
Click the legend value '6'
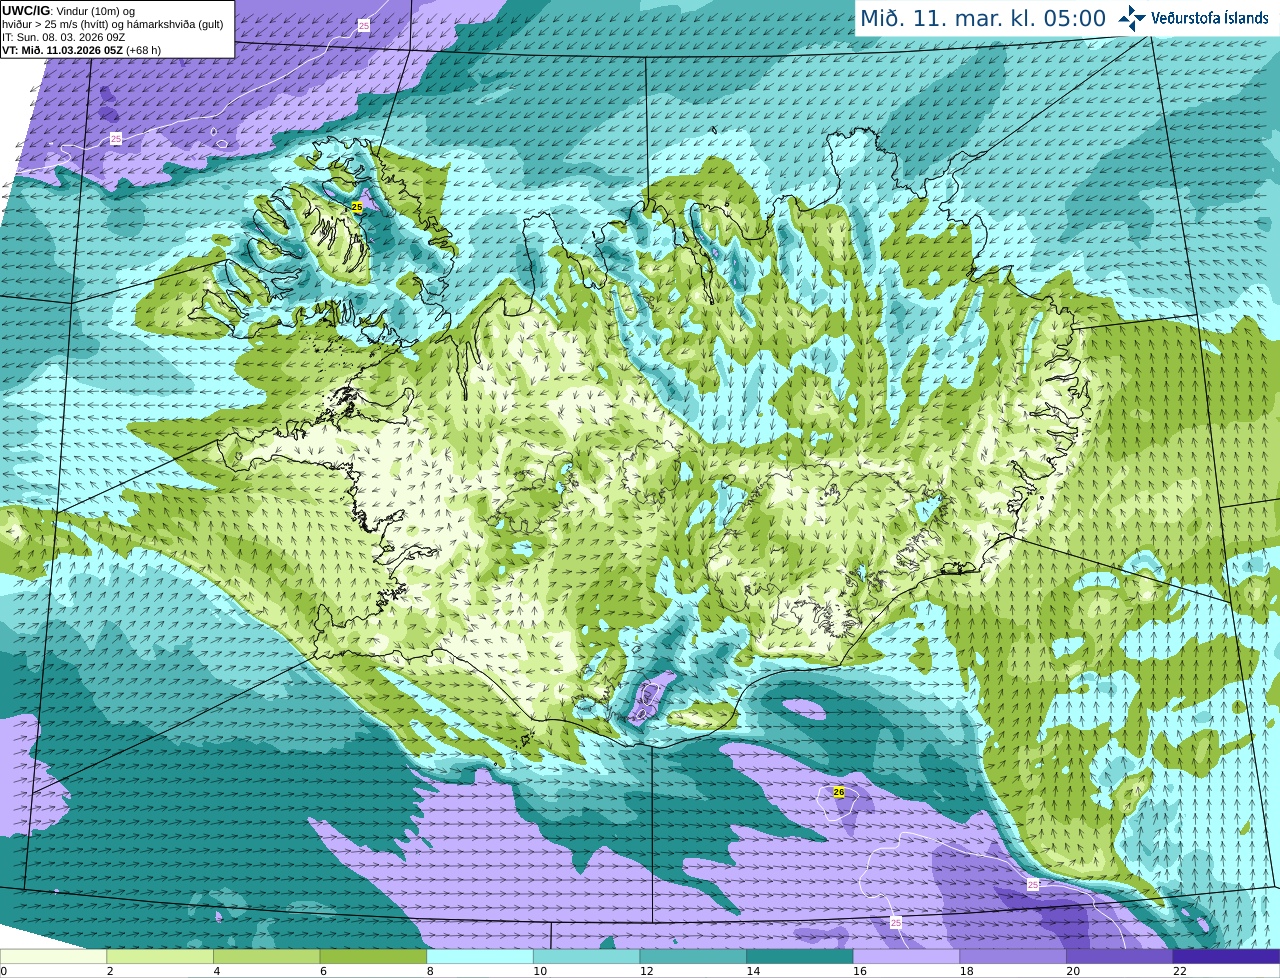pyautogui.click(x=323, y=971)
